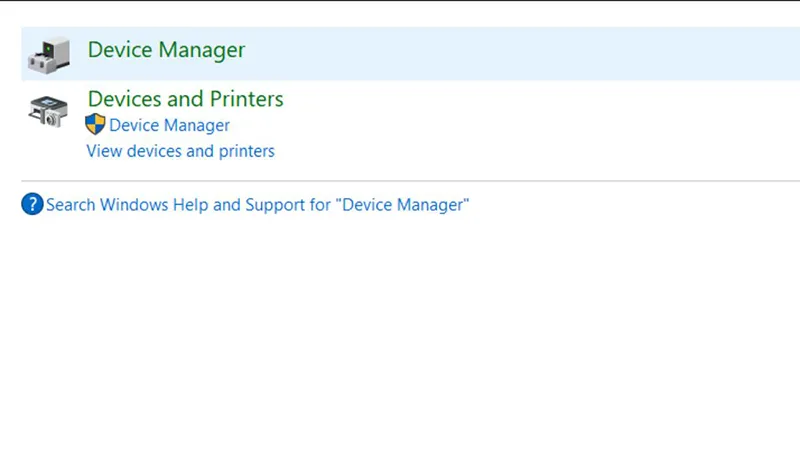The image size is (800, 450).
Task: Click the Devices and Printers camera-printer icon
Action: (48, 110)
